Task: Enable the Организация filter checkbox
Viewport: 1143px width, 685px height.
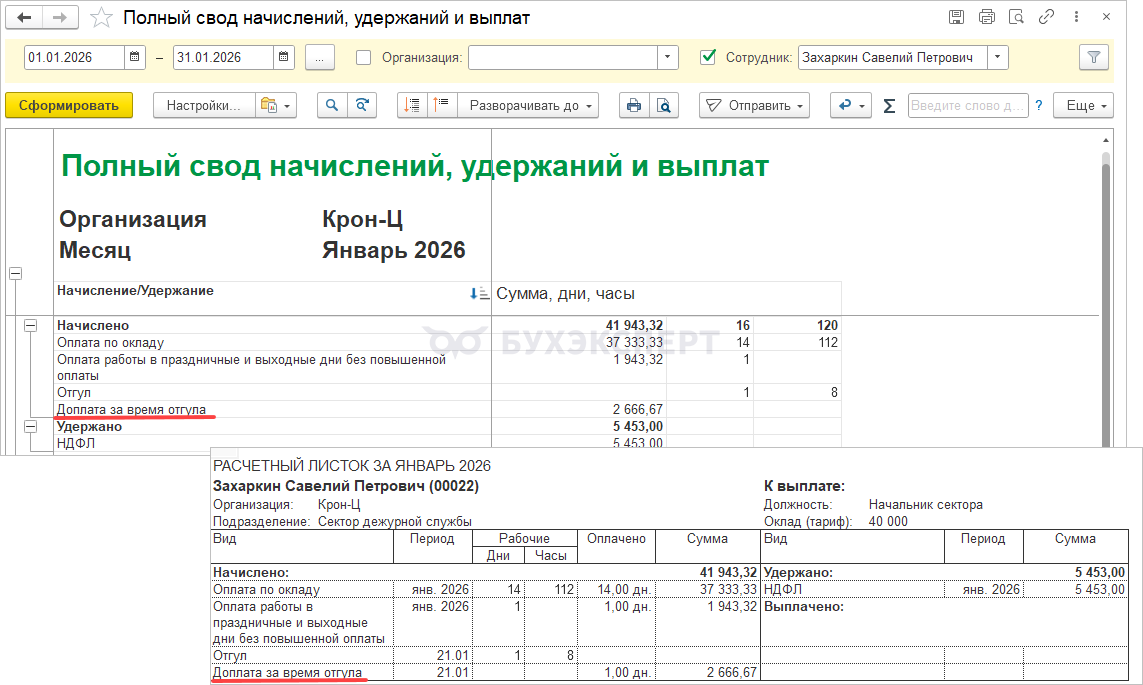Action: [364, 58]
